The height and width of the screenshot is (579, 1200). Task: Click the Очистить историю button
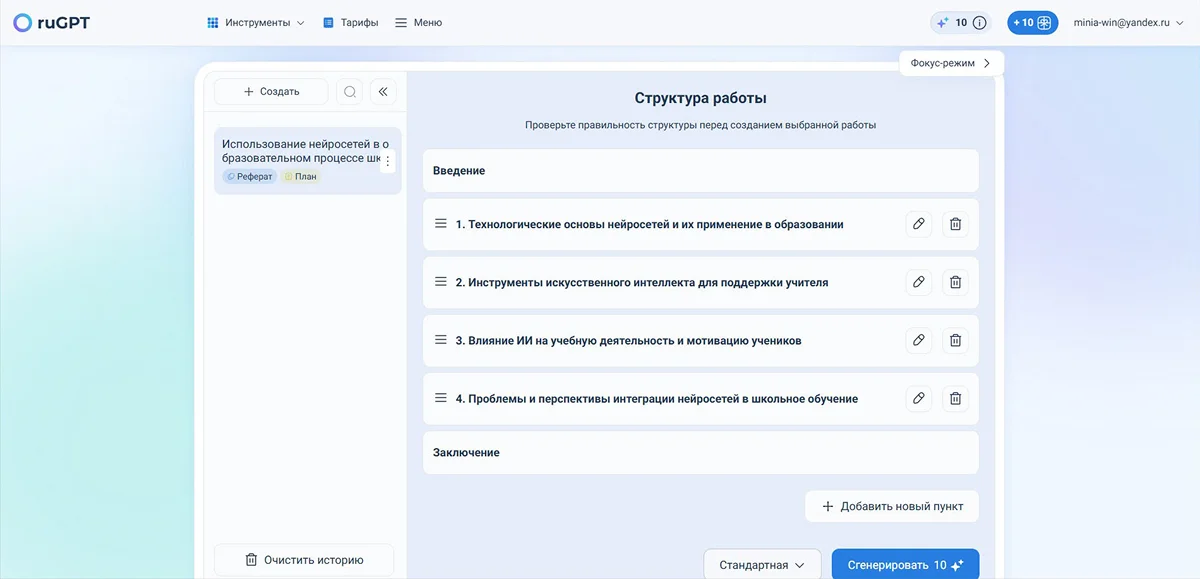(304, 560)
